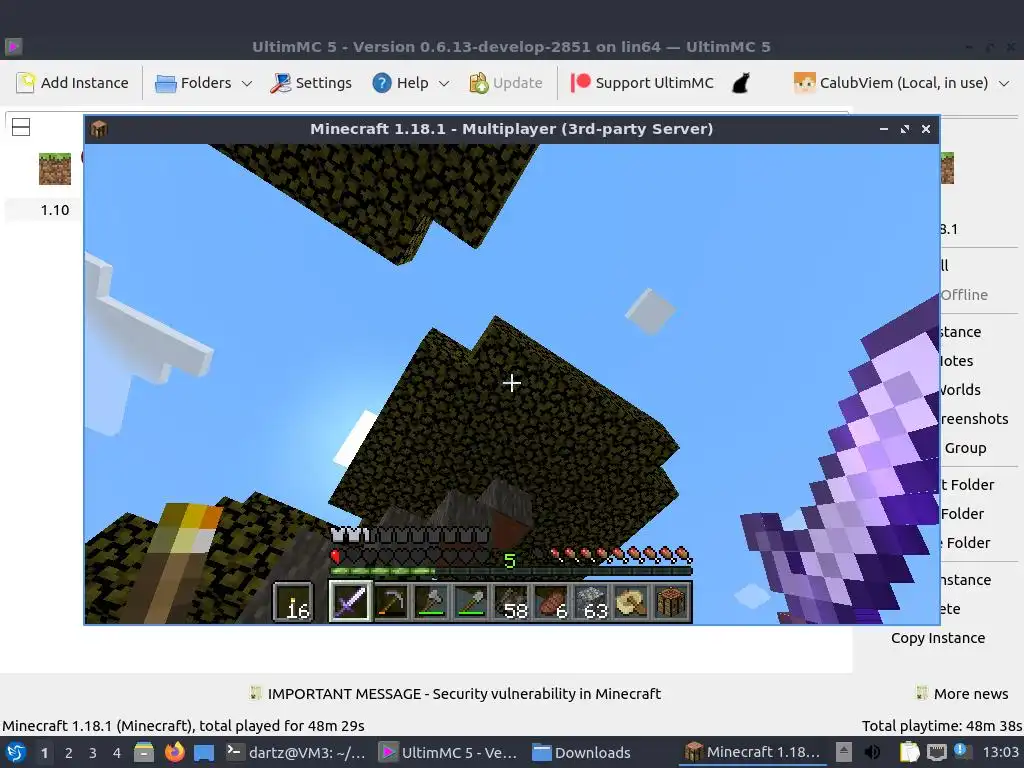Click the update notifier tray icon
This screenshot has height=768, width=1024.
(961, 751)
